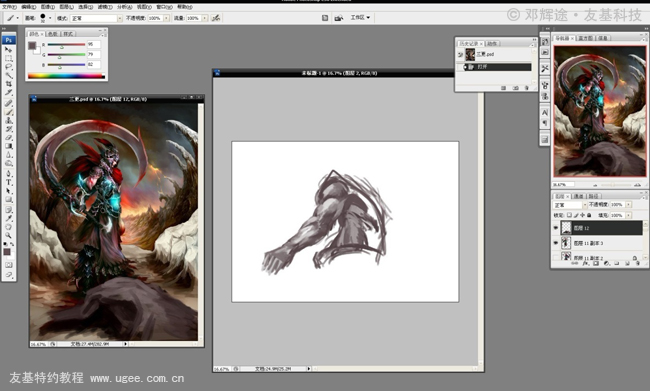The width and height of the screenshot is (650, 391).
Task: Select the Brush tool in toolbox
Action: 8,112
